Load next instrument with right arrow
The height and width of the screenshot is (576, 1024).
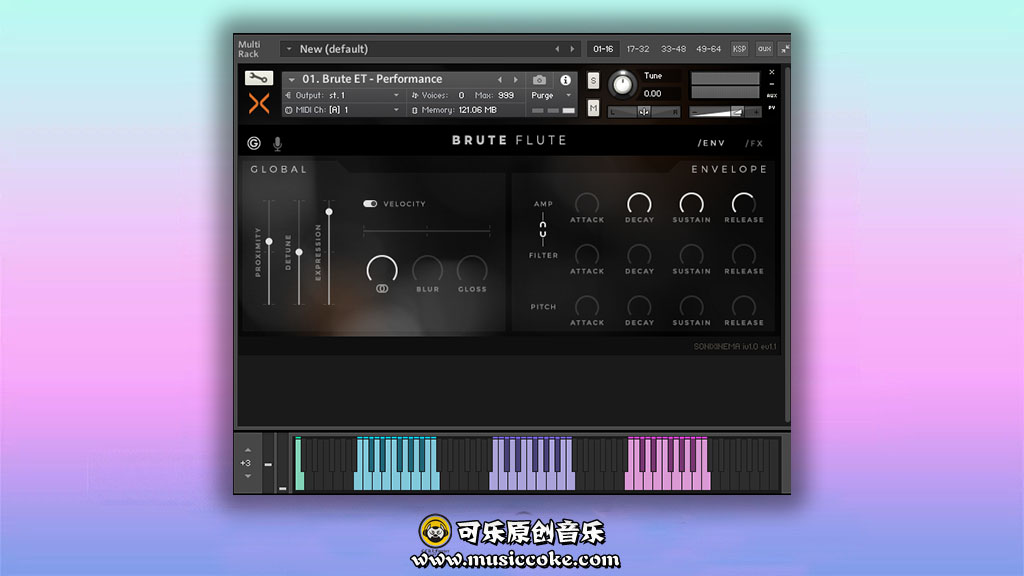pyautogui.click(x=515, y=80)
